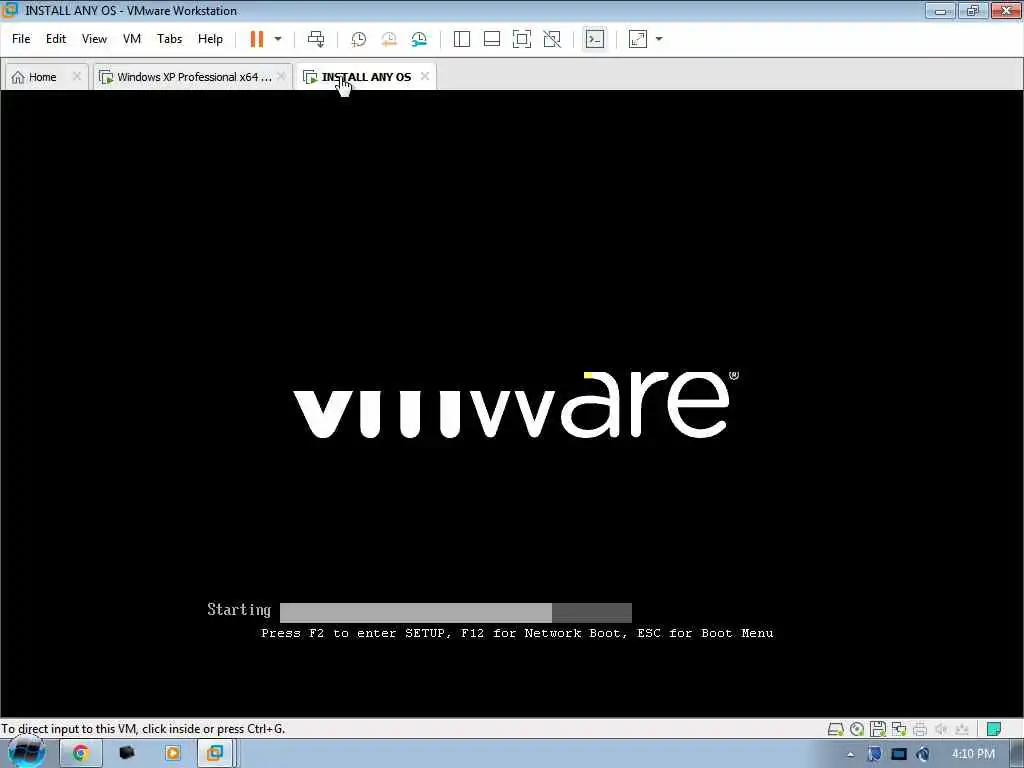Screen dimensions: 1024x768
Task: Click the Show Desktop strip right of the clock
Action: [x=1017, y=754]
